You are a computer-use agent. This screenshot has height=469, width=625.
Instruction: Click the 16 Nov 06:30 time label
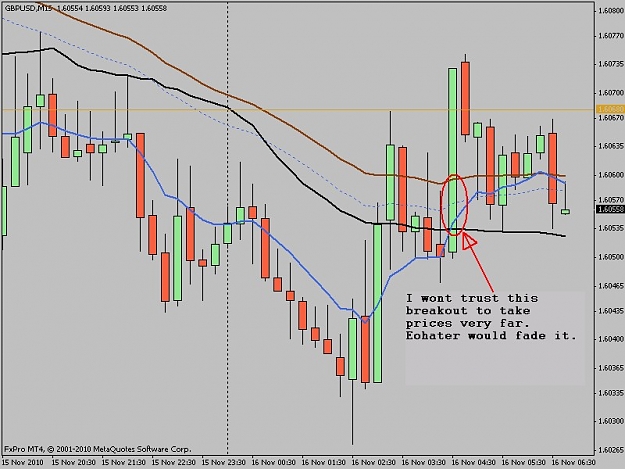click(573, 462)
